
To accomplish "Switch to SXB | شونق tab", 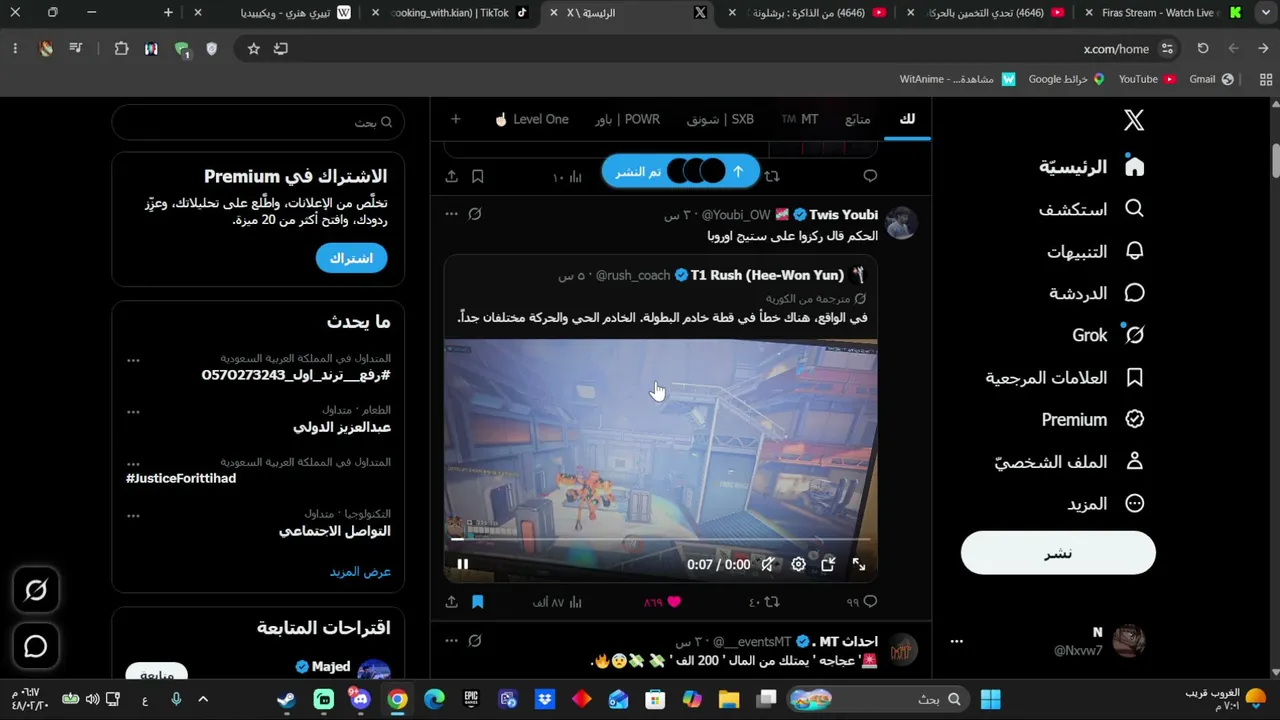I will (x=720, y=119).
